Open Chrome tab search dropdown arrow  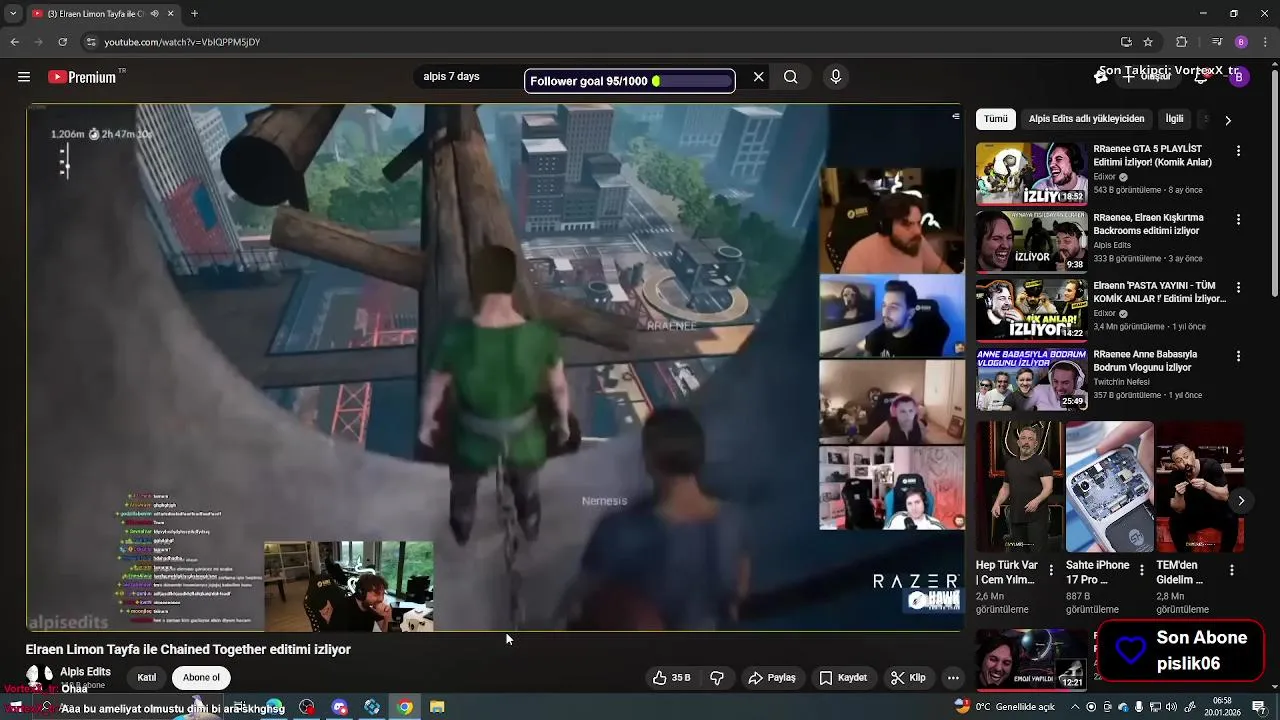(x=14, y=14)
